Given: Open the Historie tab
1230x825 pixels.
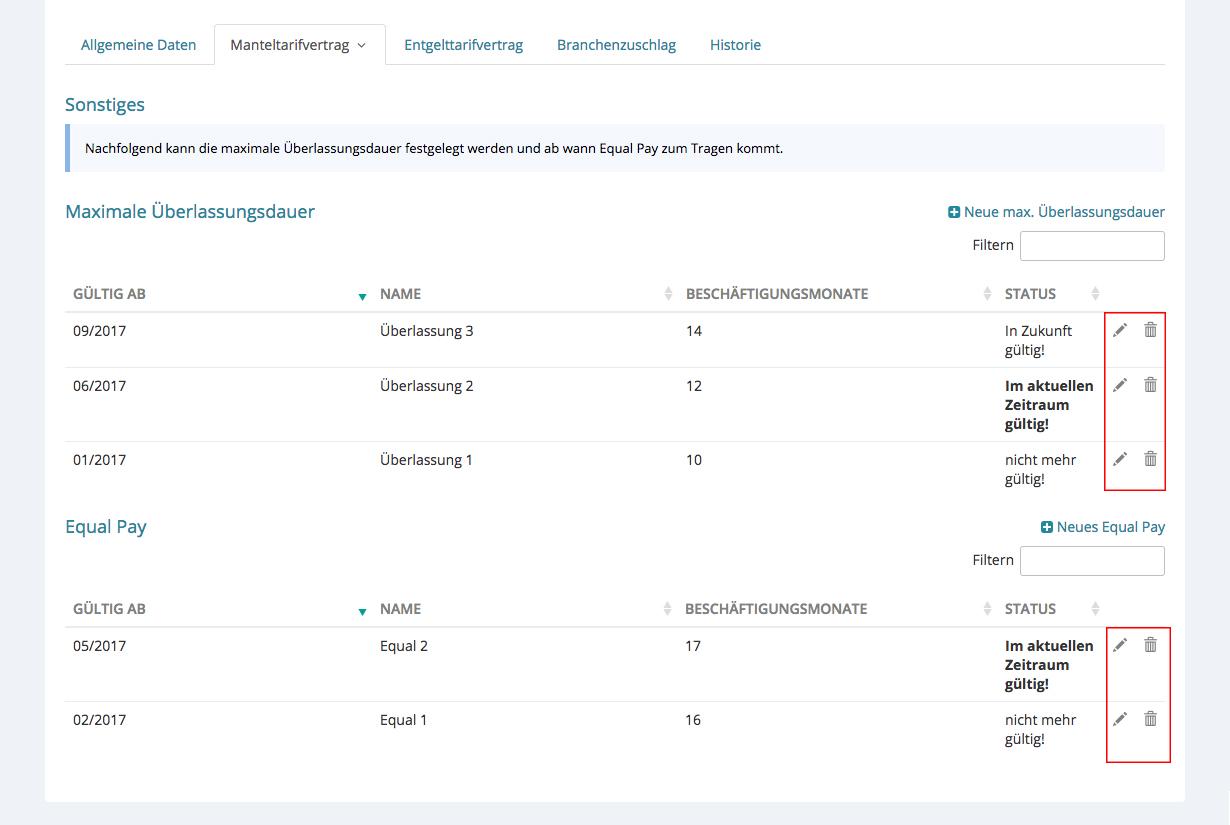Looking at the screenshot, I should click(735, 45).
